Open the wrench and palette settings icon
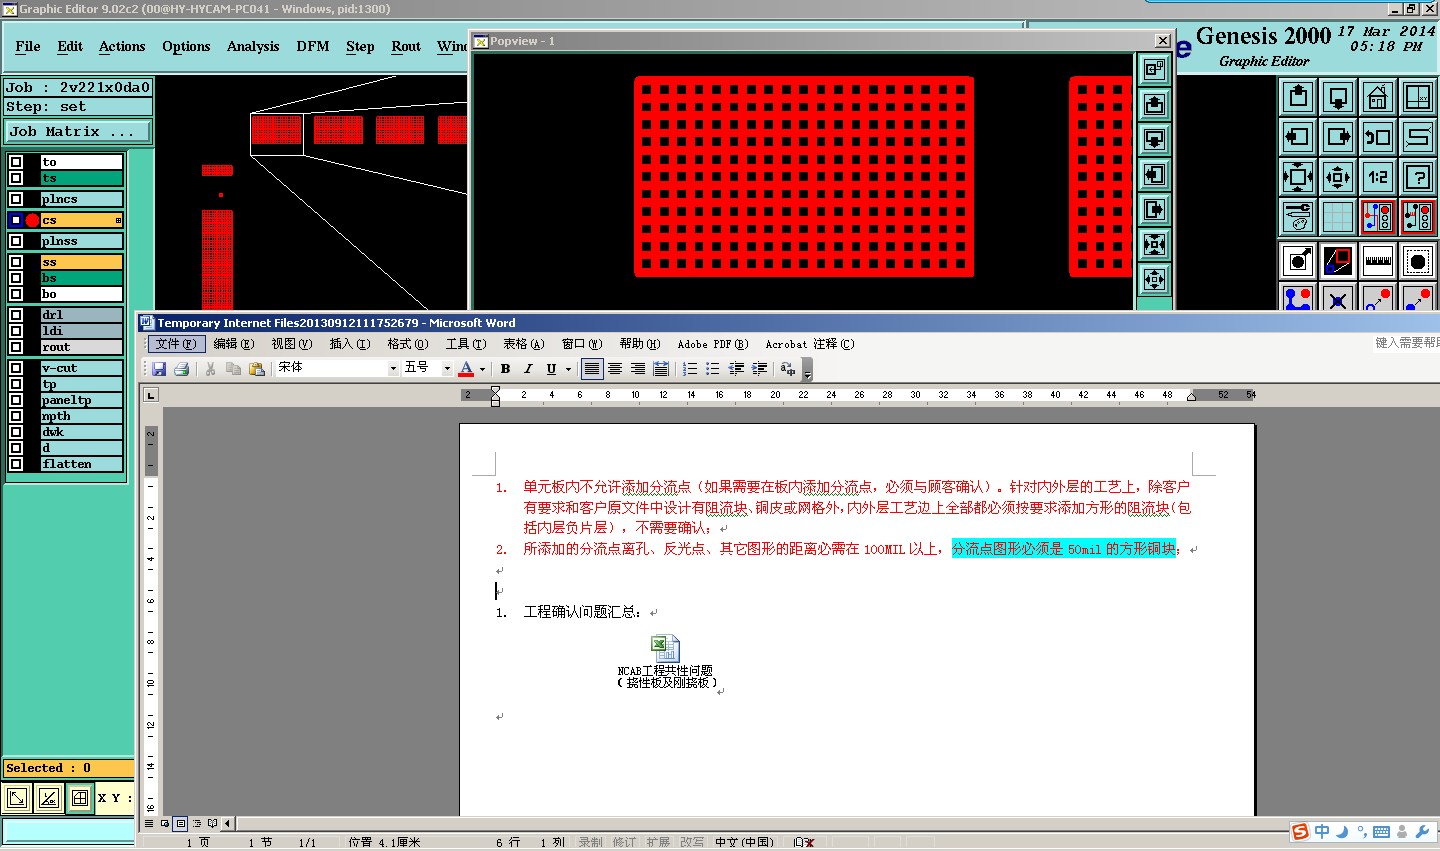This screenshot has width=1440, height=851. pyautogui.click(x=1298, y=217)
